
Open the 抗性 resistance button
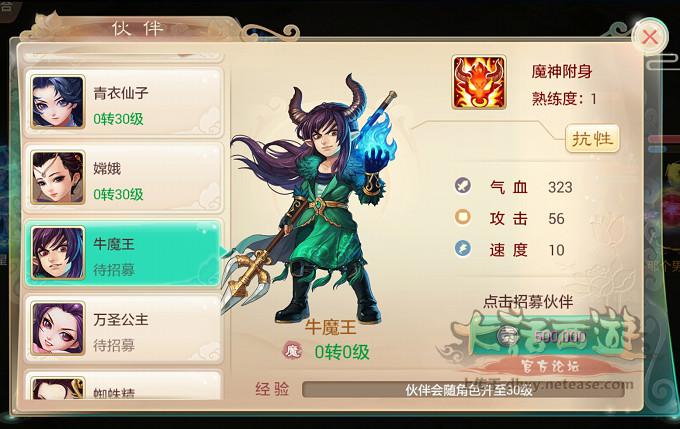[x=592, y=139]
